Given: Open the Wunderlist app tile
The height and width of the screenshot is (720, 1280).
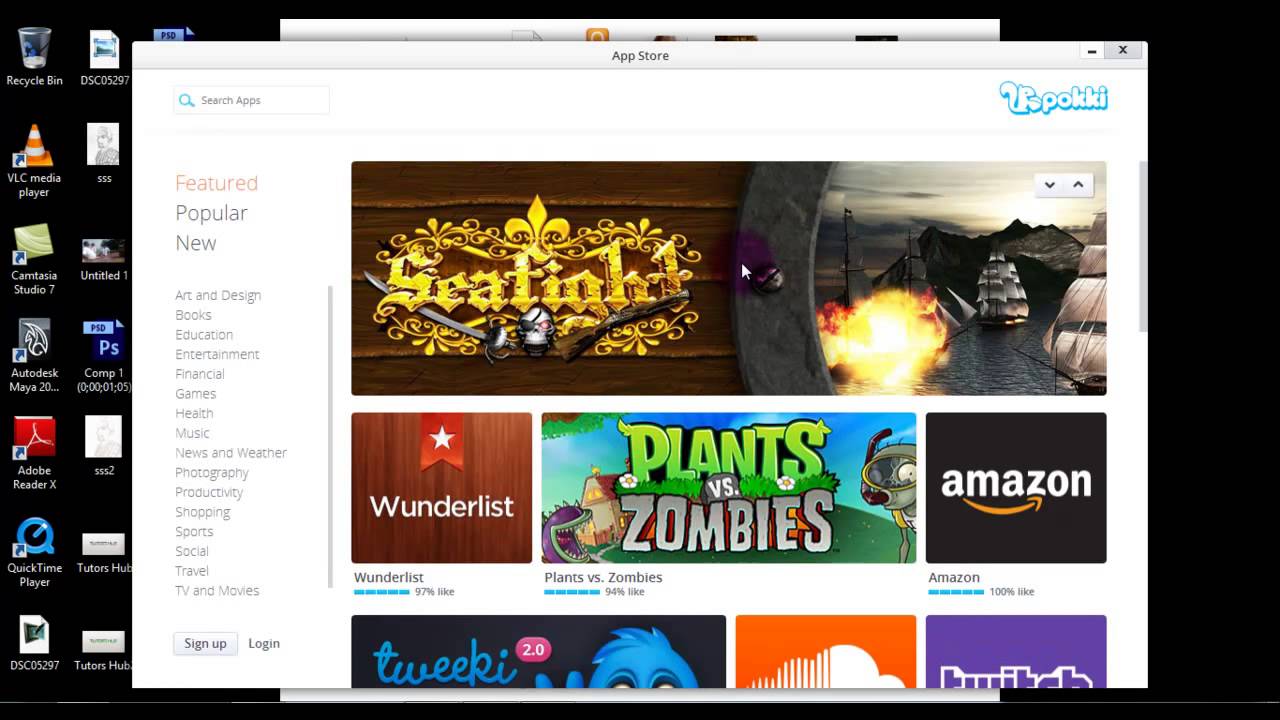Looking at the screenshot, I should tap(441, 488).
